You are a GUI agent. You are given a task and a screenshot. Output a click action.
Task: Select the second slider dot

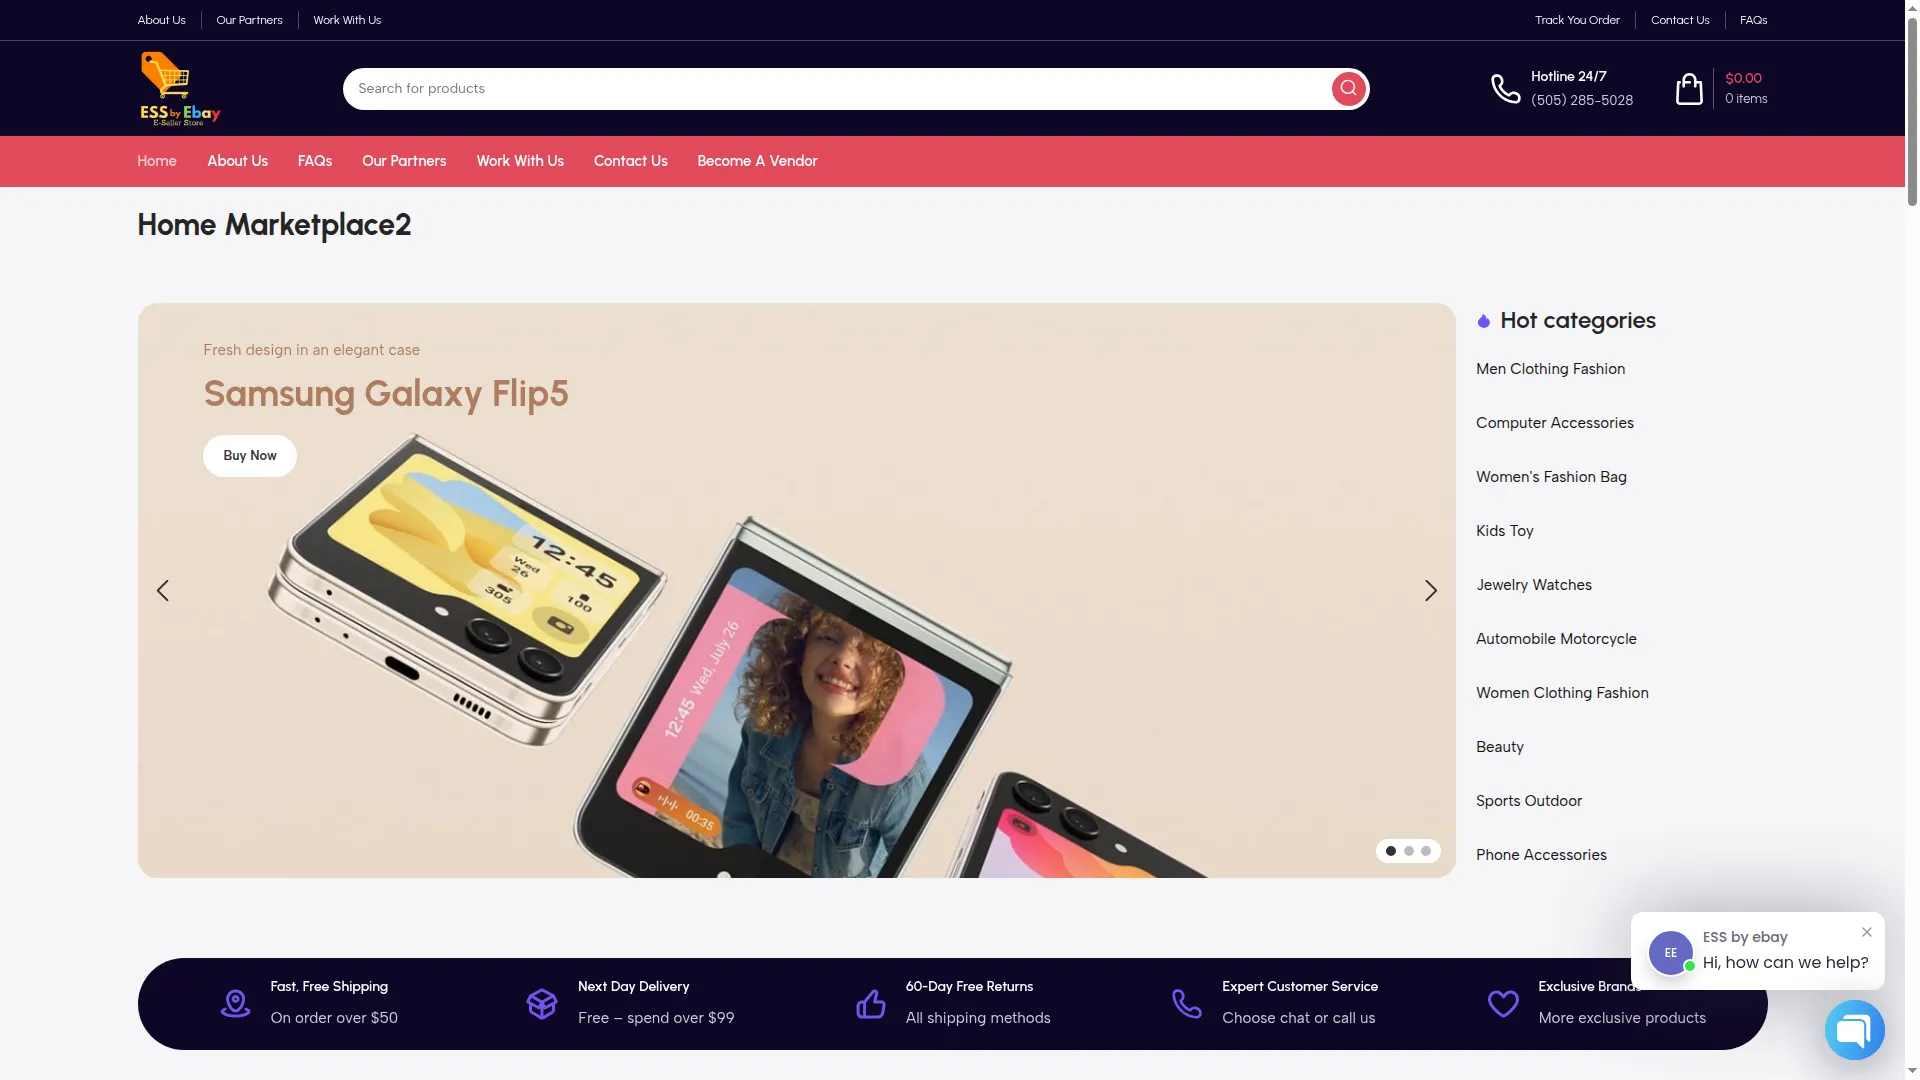pos(1409,850)
